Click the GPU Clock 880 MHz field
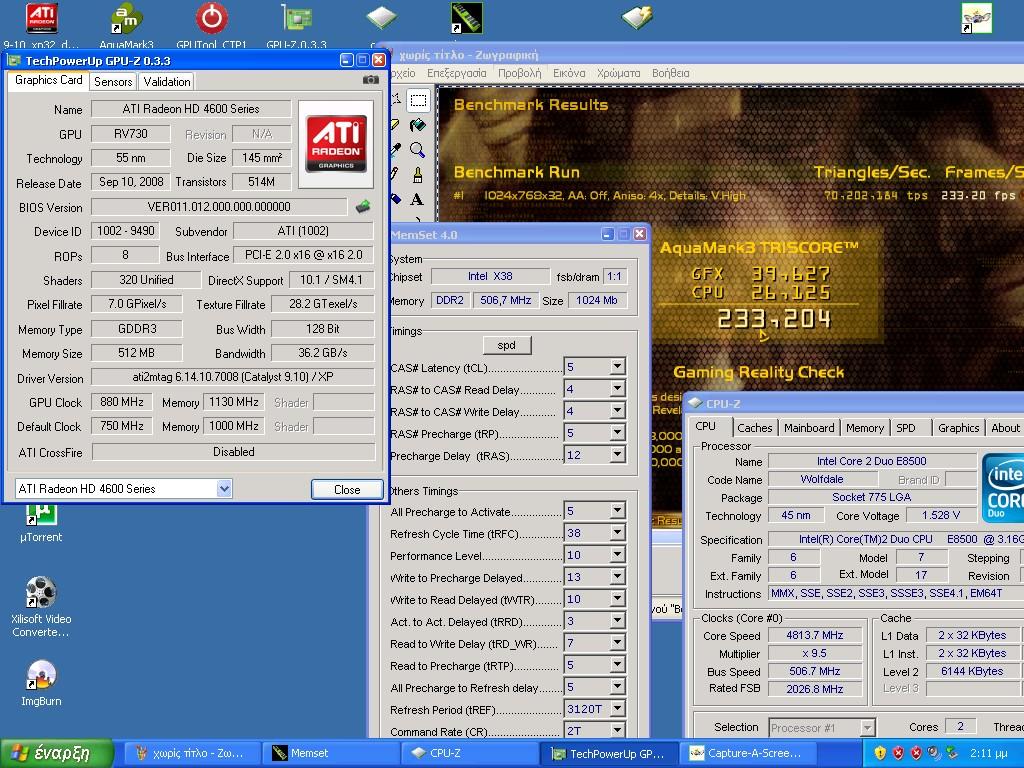 click(x=121, y=402)
